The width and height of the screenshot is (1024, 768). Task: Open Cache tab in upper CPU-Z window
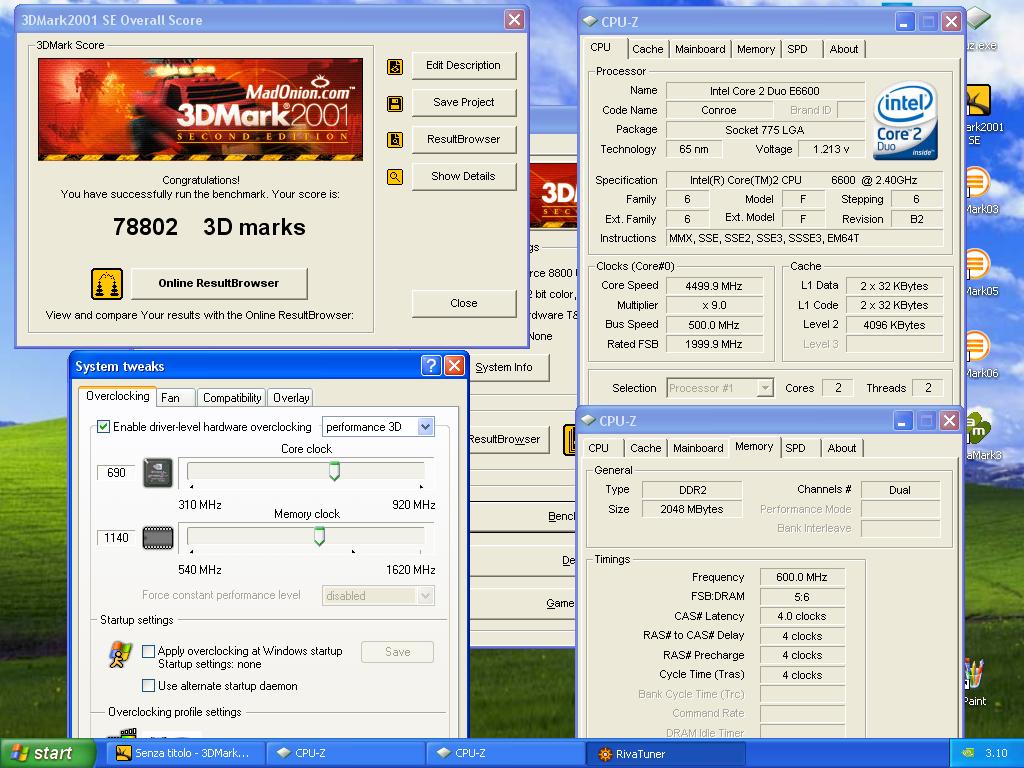[x=647, y=49]
